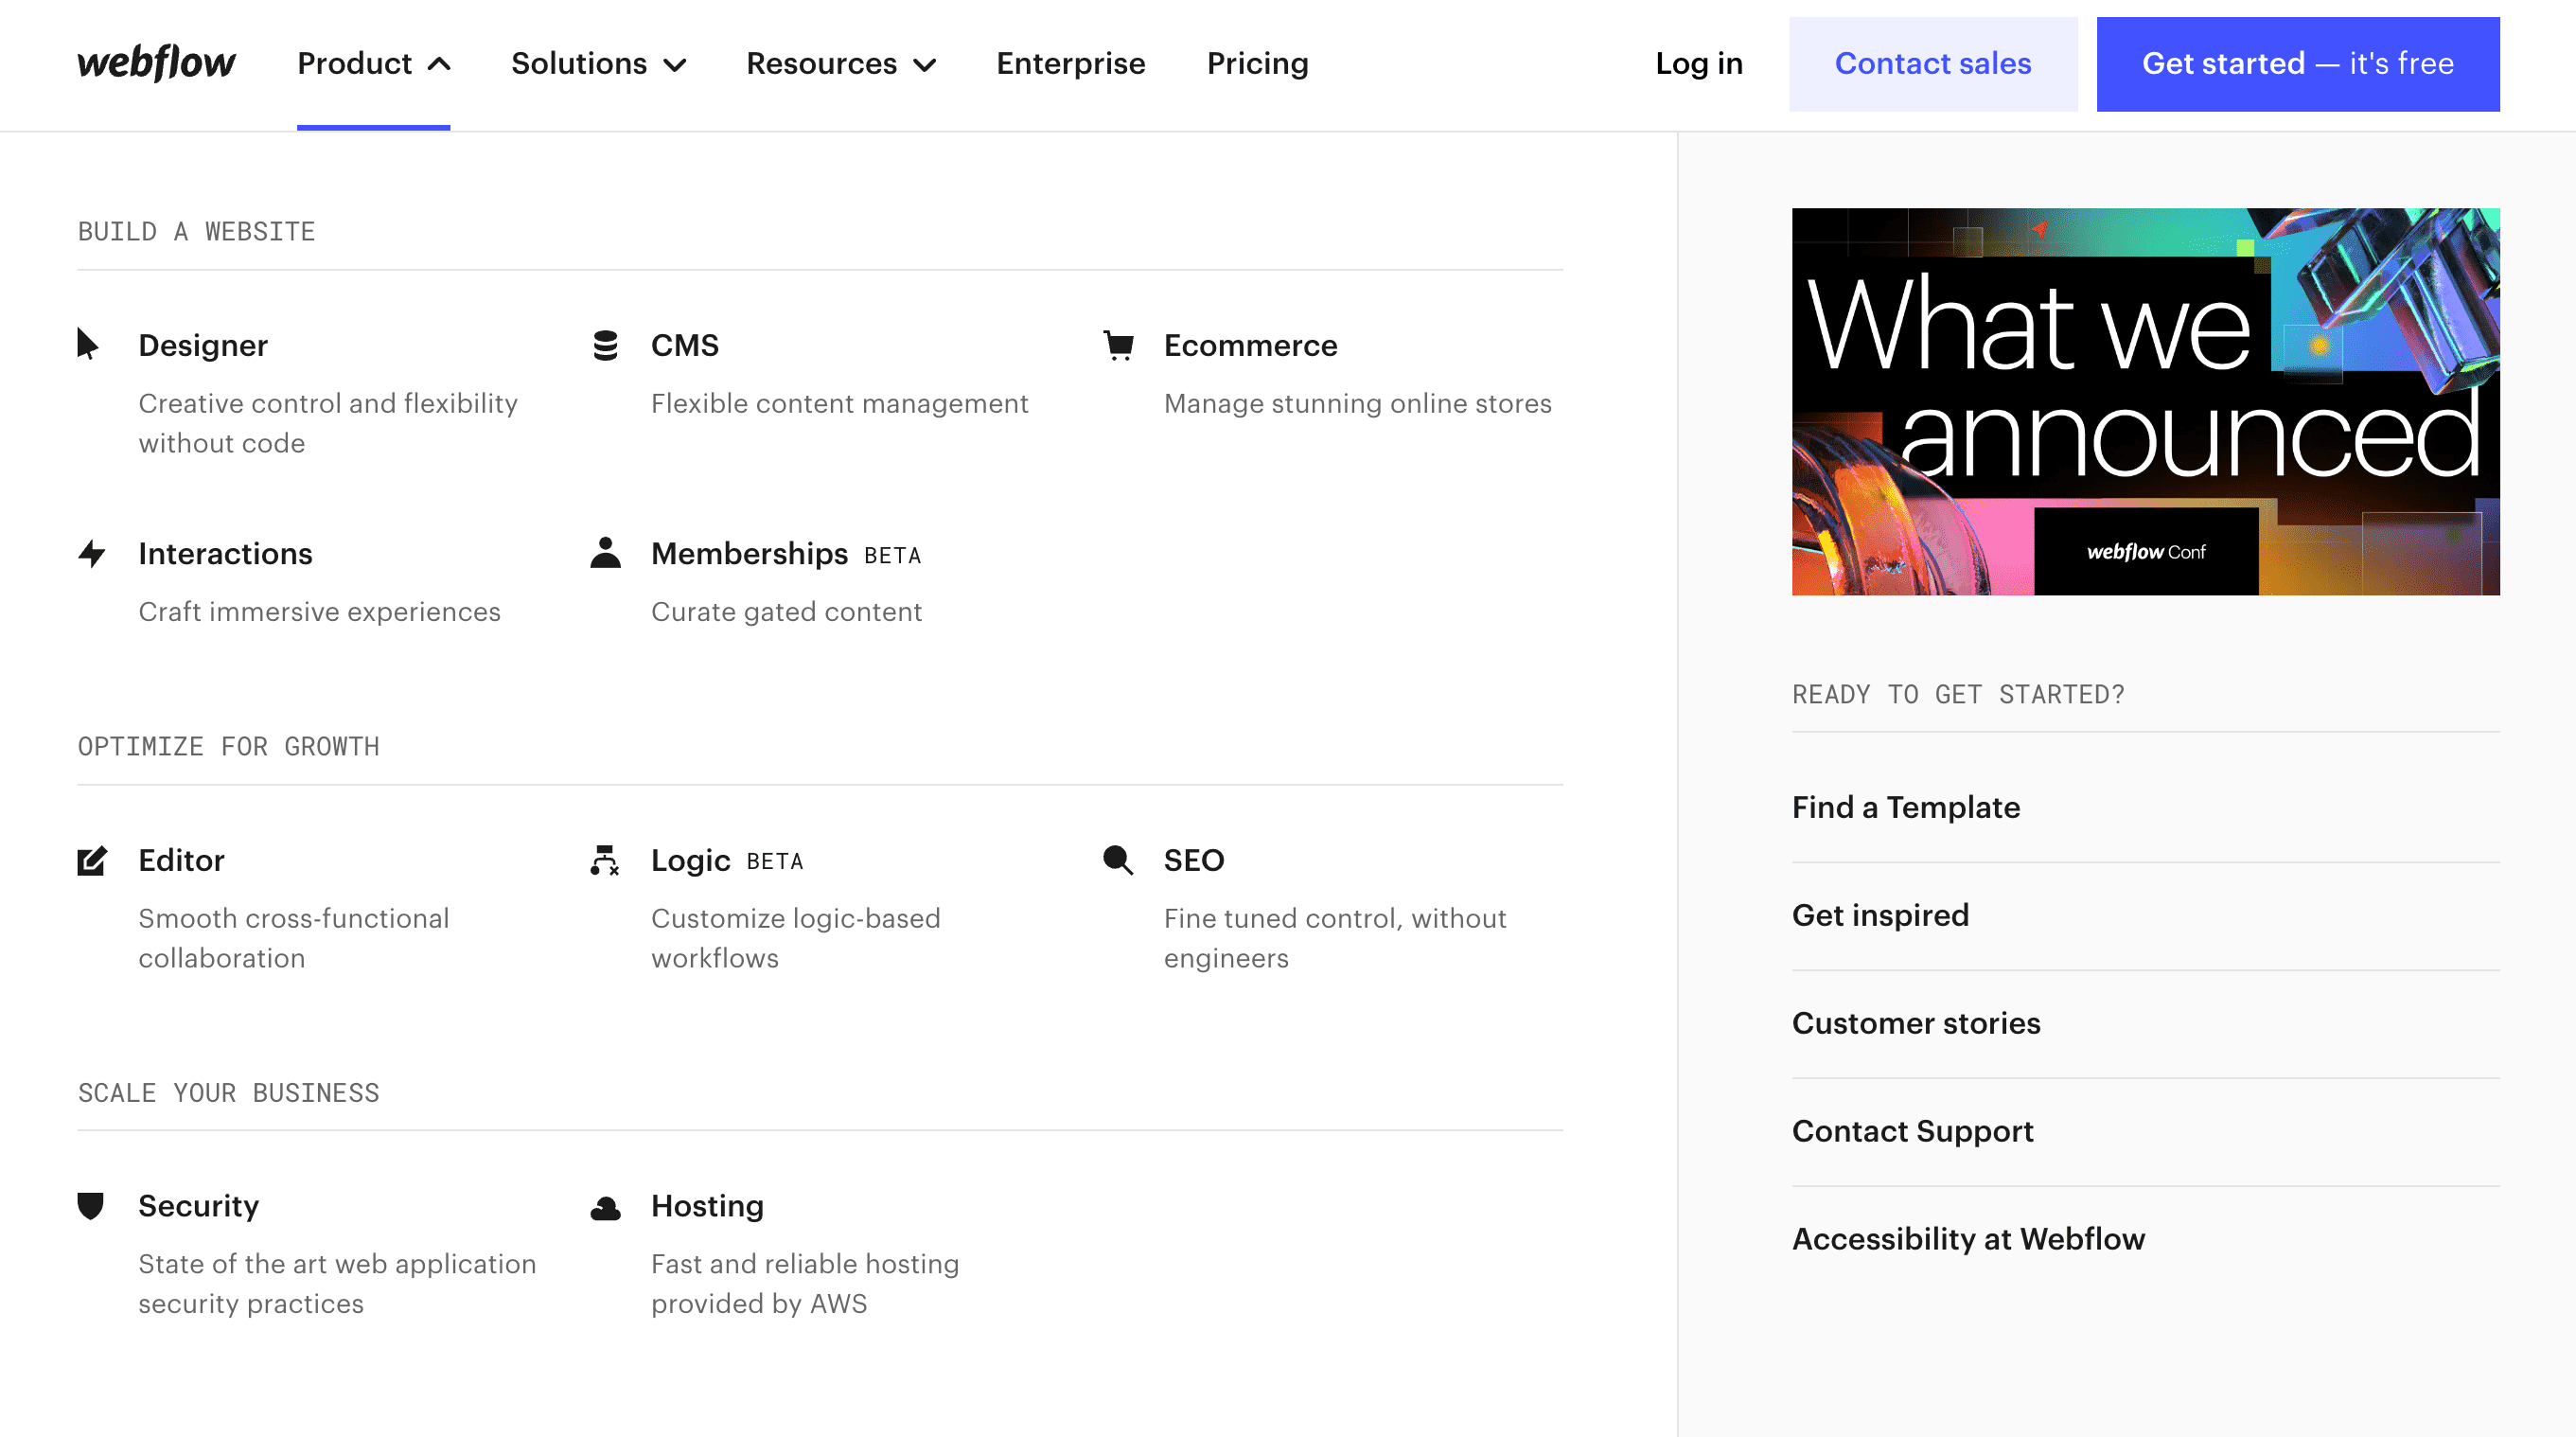2576x1437 pixels.
Task: Open the What we announced banner
Action: pos(2145,401)
